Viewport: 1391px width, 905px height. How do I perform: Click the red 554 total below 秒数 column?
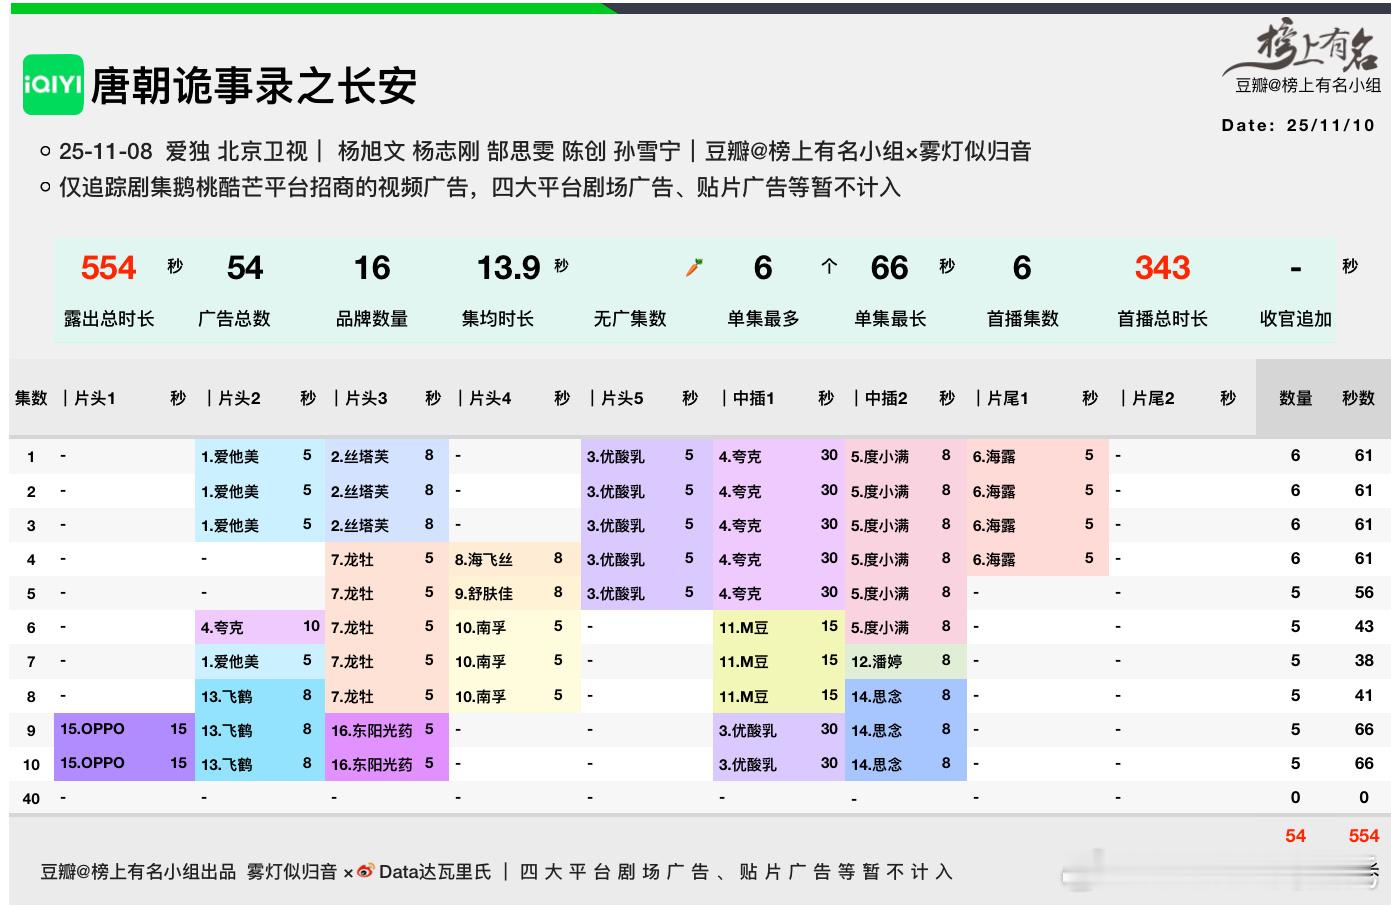click(x=1364, y=836)
